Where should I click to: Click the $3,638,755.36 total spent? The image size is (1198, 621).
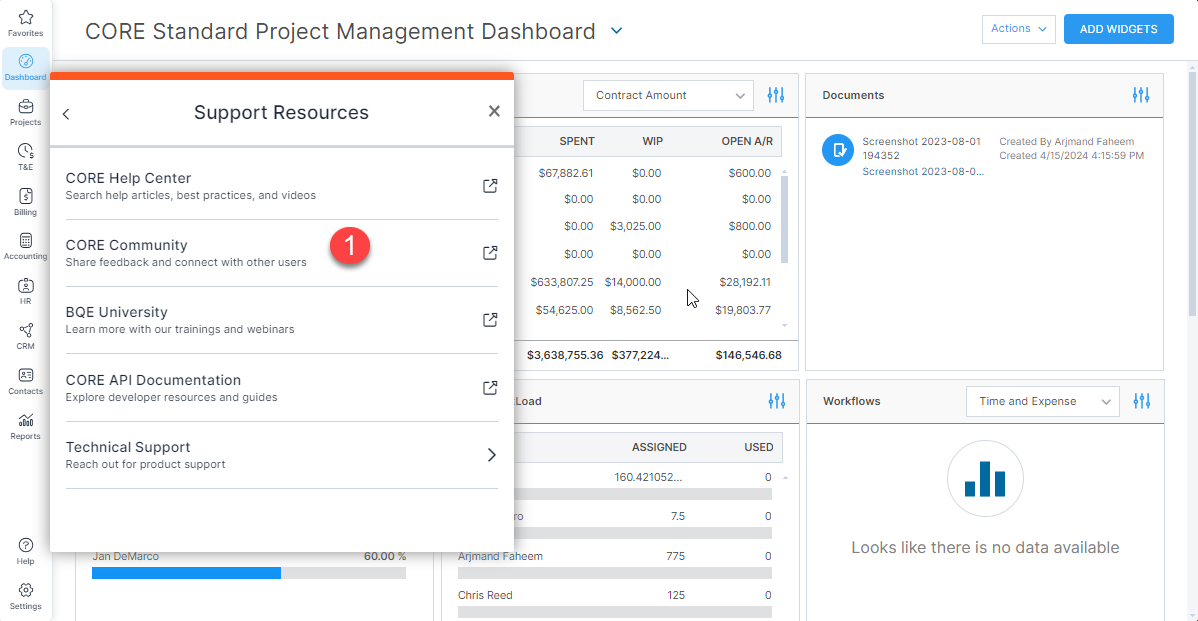pos(565,355)
